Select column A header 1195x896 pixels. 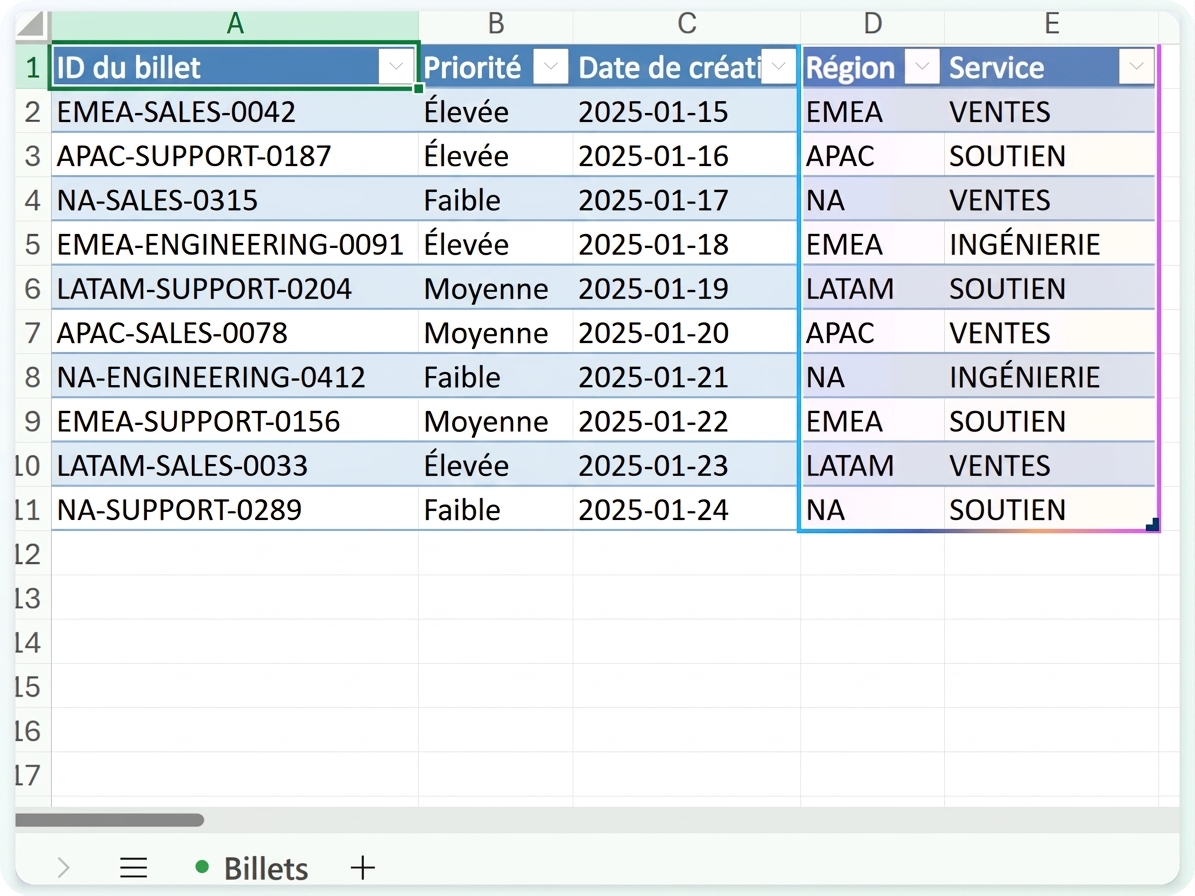pos(235,24)
